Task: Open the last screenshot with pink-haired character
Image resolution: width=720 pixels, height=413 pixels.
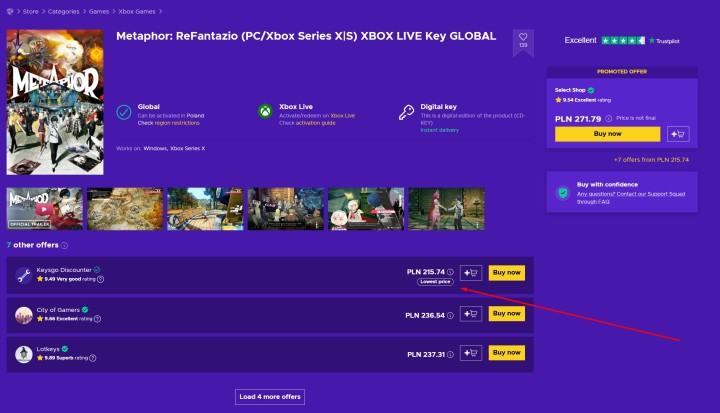Action: coord(446,209)
